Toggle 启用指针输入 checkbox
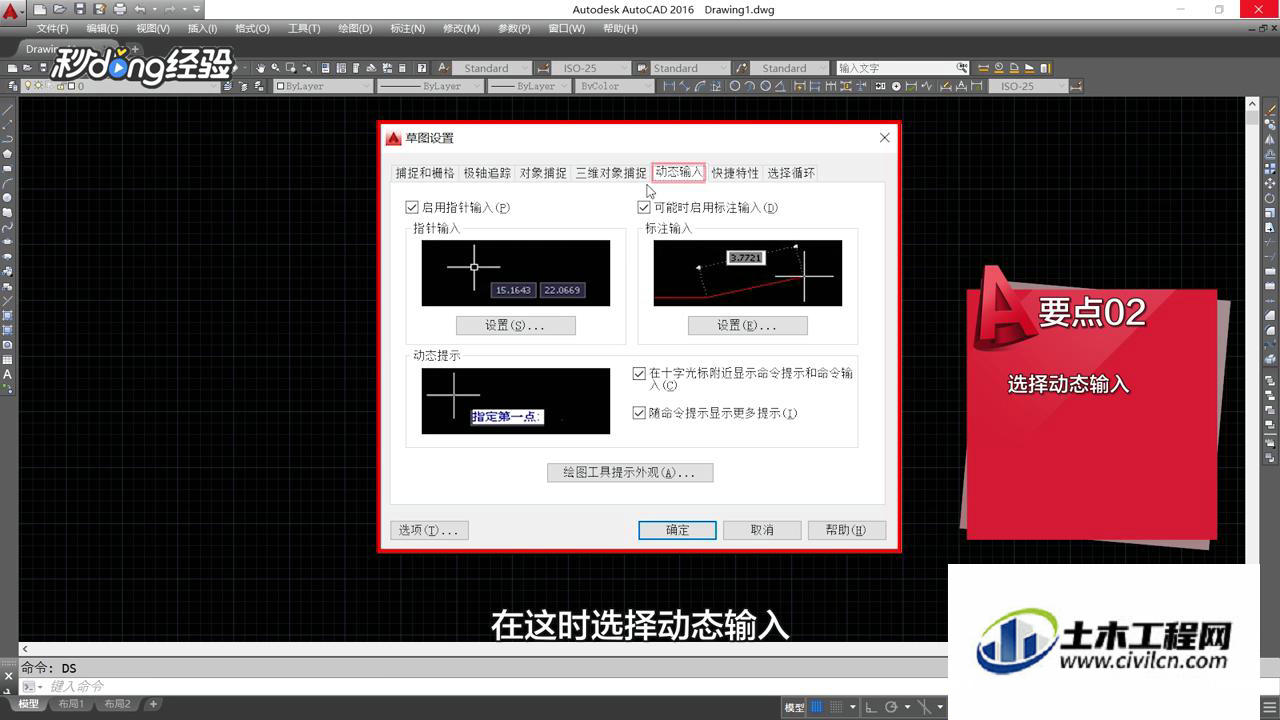The width and height of the screenshot is (1280, 720). coord(412,208)
